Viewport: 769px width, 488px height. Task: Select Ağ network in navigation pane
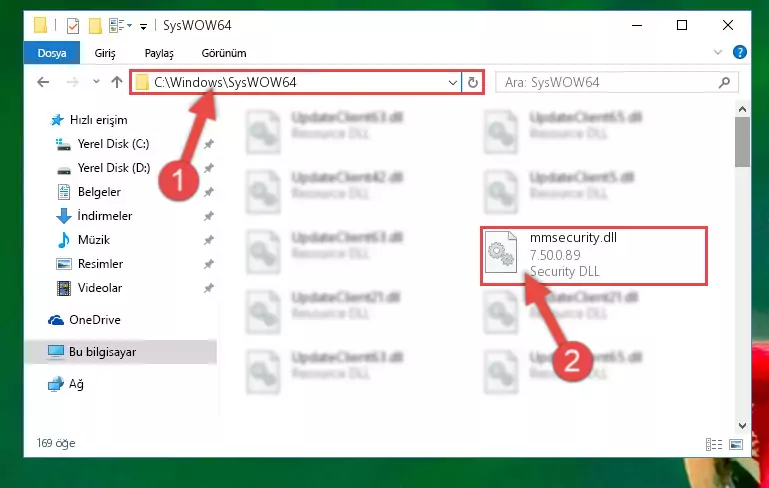tap(66, 384)
